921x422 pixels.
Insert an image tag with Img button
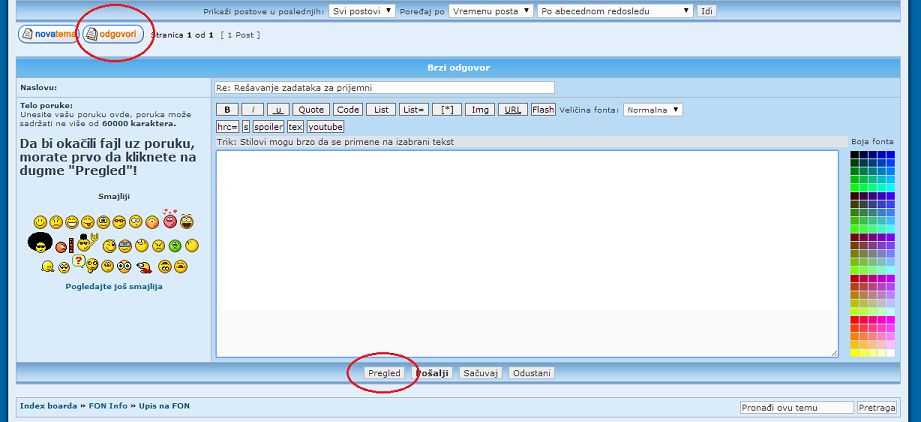(x=480, y=110)
